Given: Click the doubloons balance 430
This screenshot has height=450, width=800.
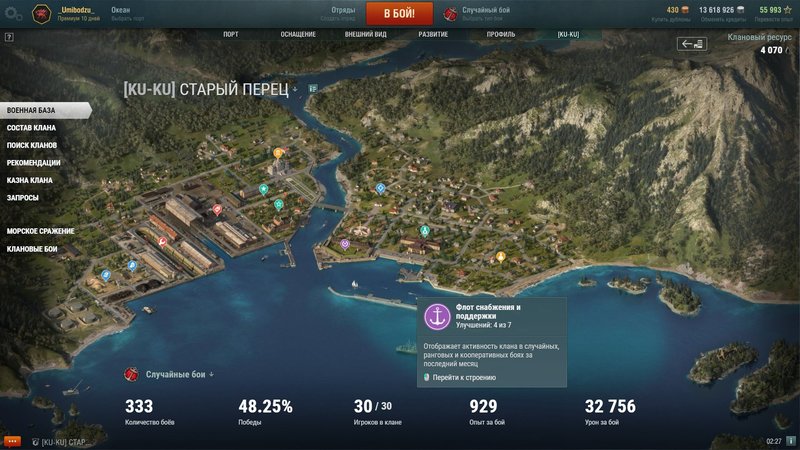Looking at the screenshot, I should [678, 10].
